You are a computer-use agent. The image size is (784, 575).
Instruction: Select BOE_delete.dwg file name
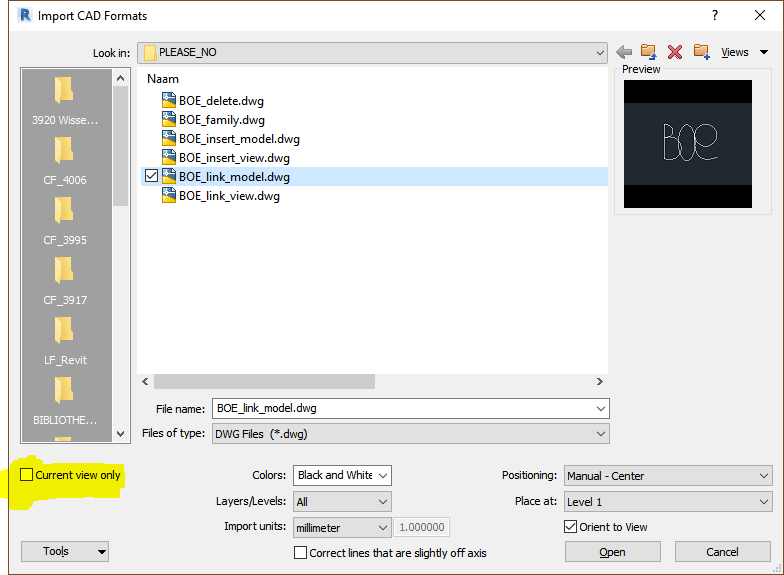(222, 100)
